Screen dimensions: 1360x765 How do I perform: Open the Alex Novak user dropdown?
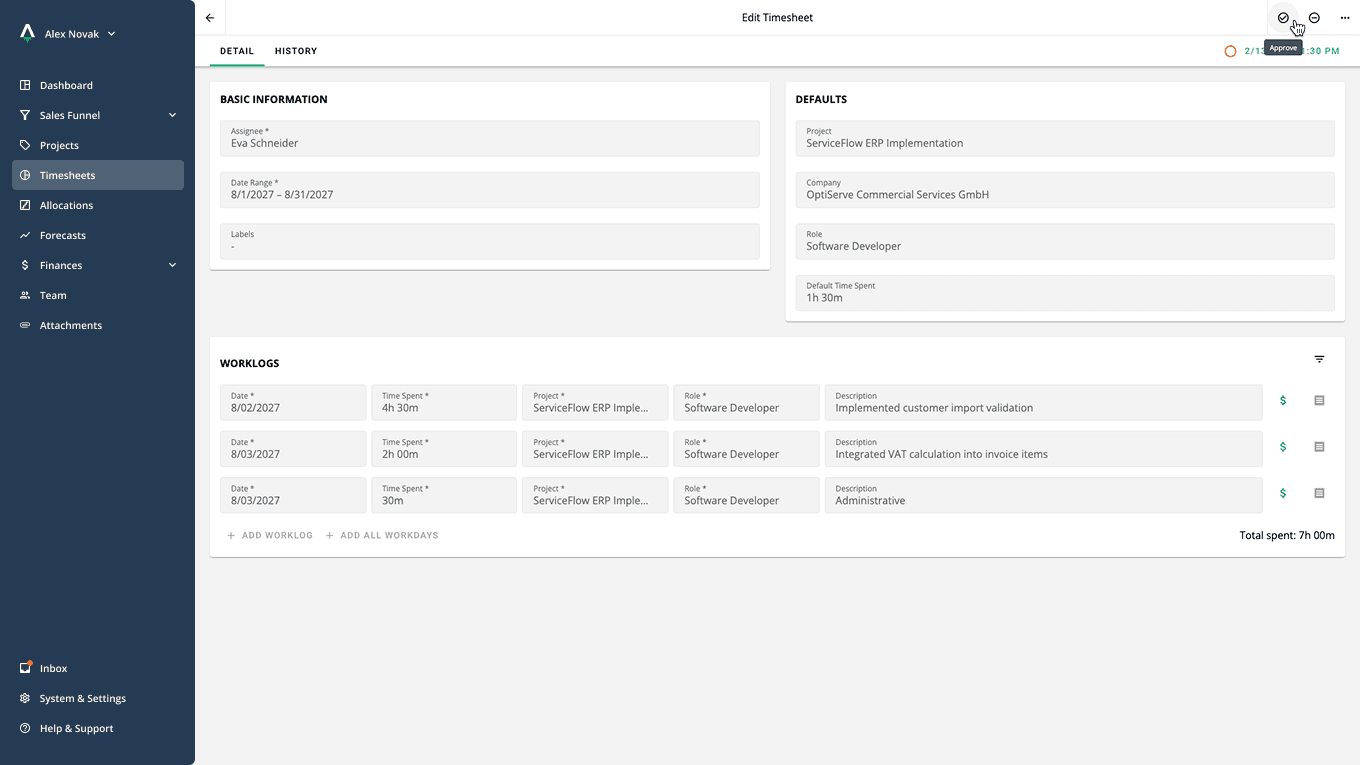[80, 34]
